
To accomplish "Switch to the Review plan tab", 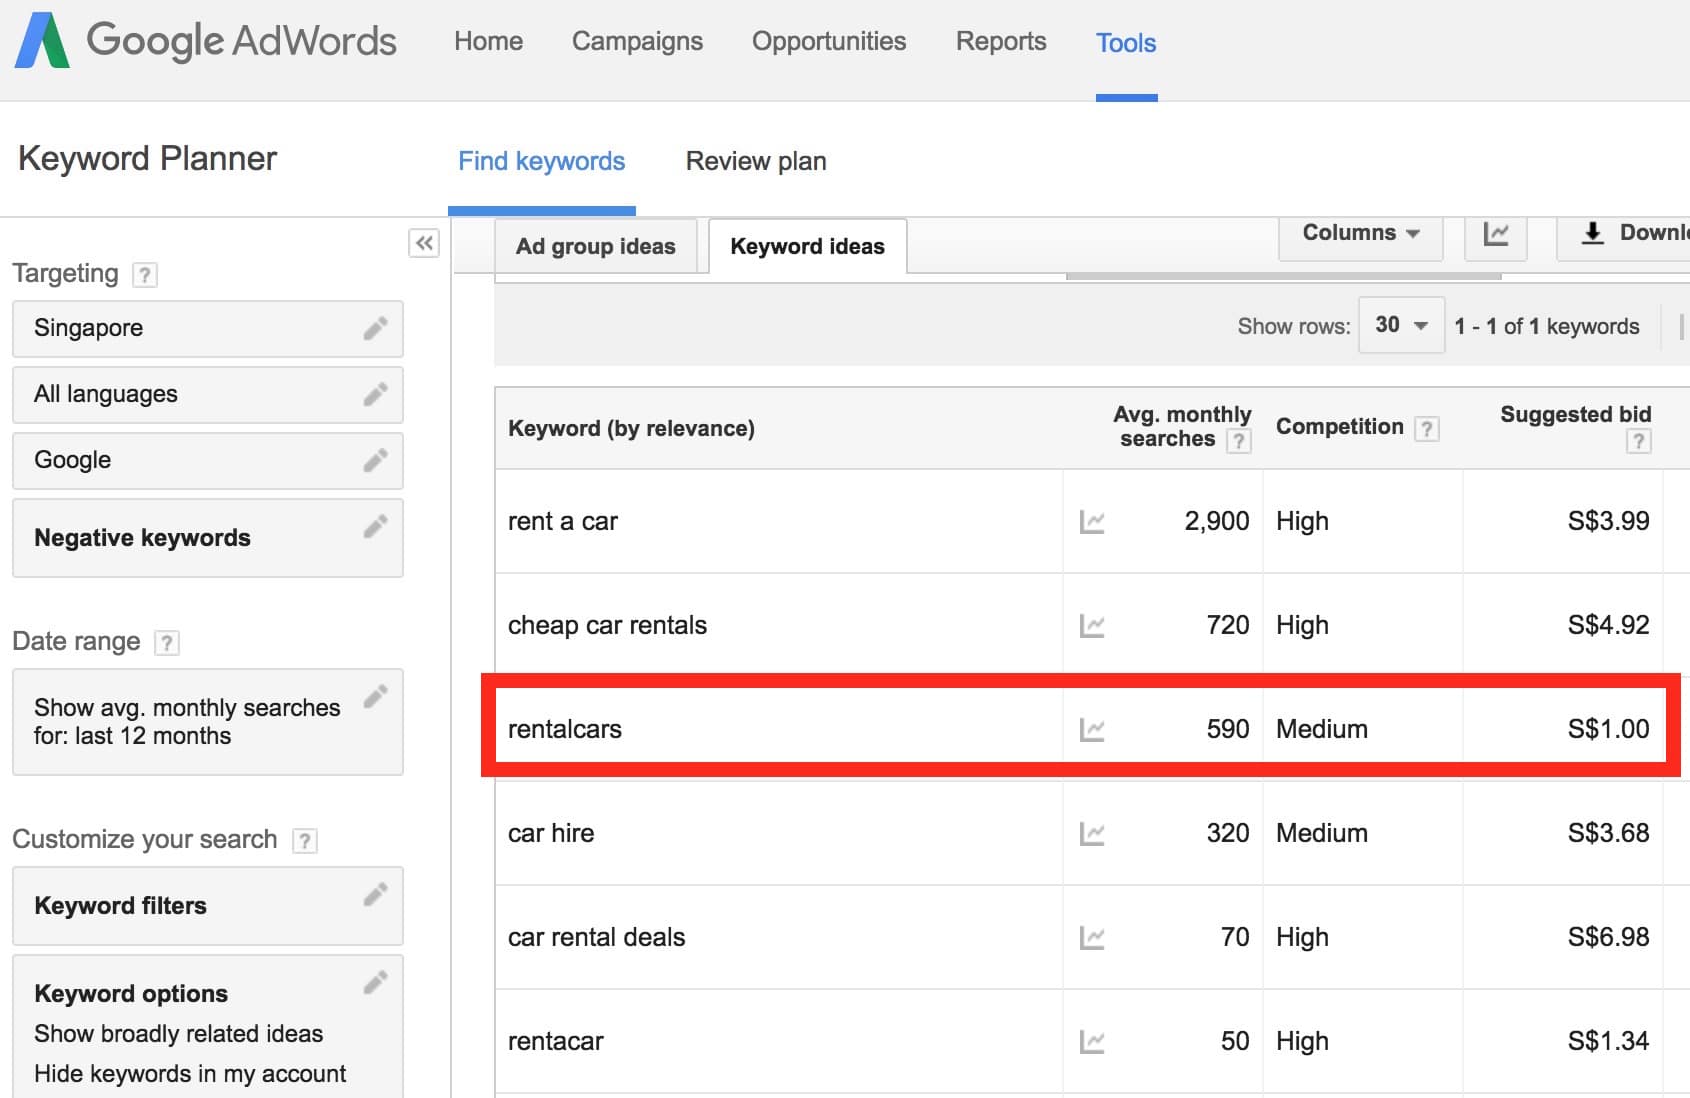I will coord(756,161).
